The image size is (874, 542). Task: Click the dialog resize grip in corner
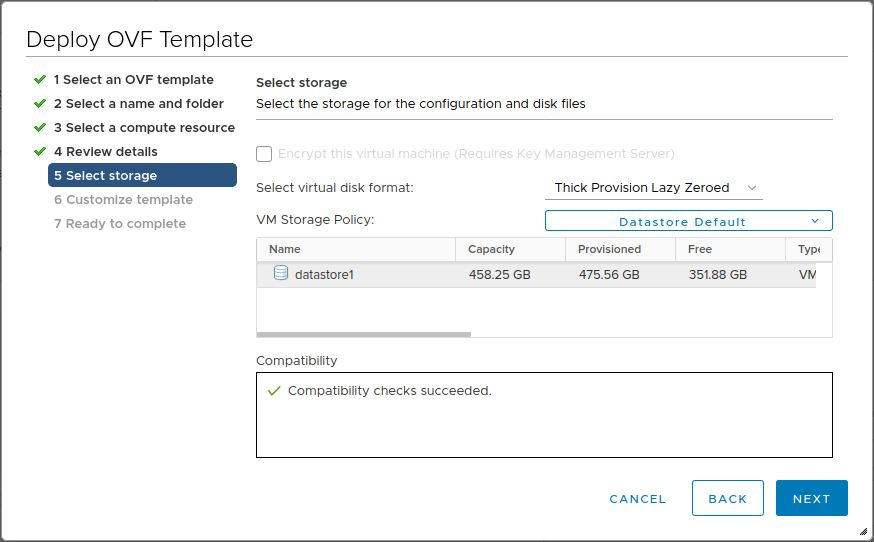(x=863, y=532)
